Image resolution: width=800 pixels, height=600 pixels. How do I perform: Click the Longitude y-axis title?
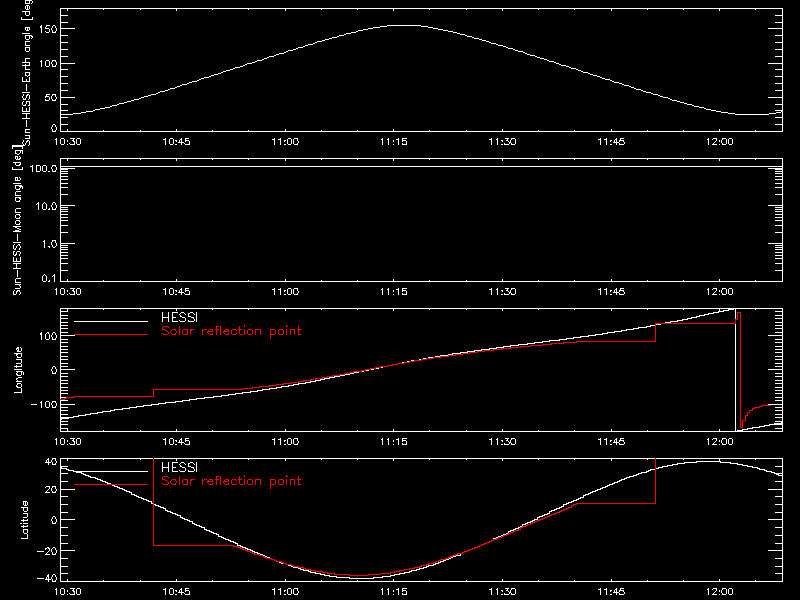tap(18, 370)
